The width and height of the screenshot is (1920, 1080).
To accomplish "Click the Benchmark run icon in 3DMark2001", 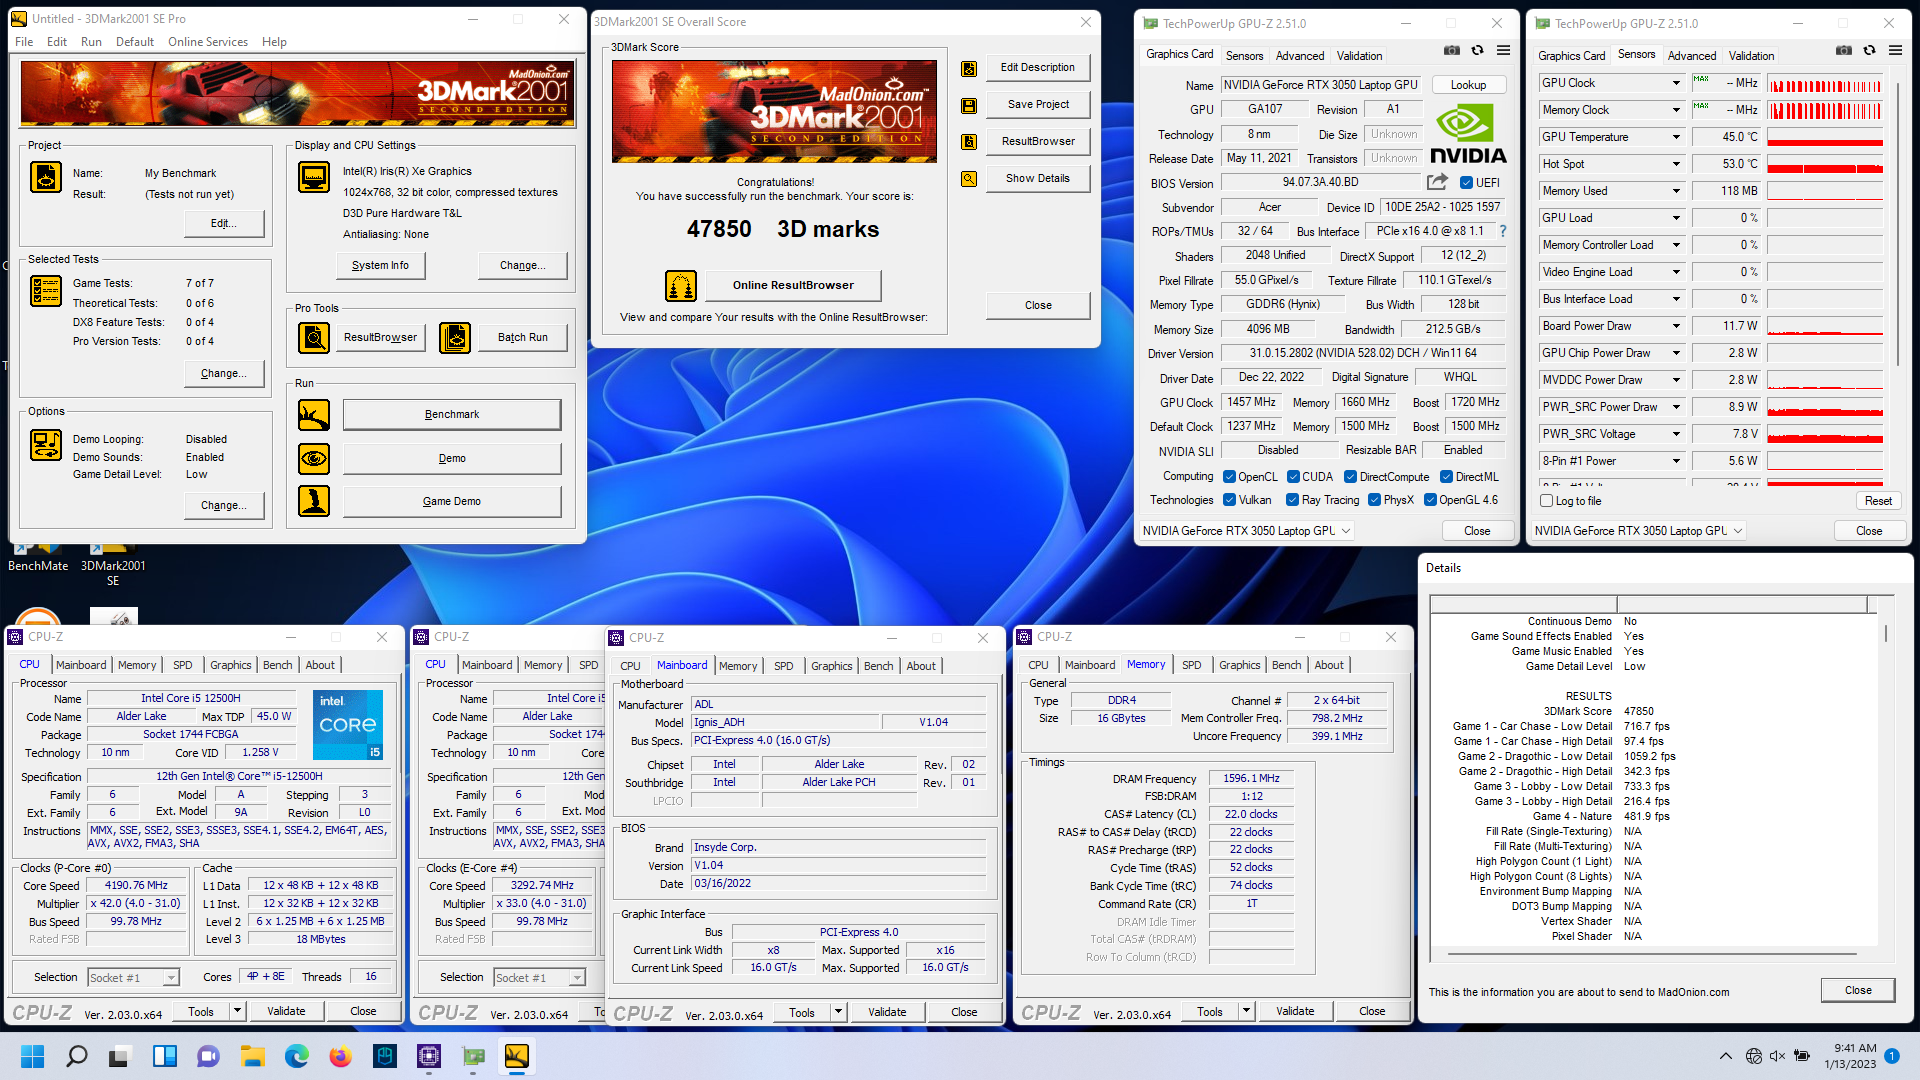I will click(314, 414).
